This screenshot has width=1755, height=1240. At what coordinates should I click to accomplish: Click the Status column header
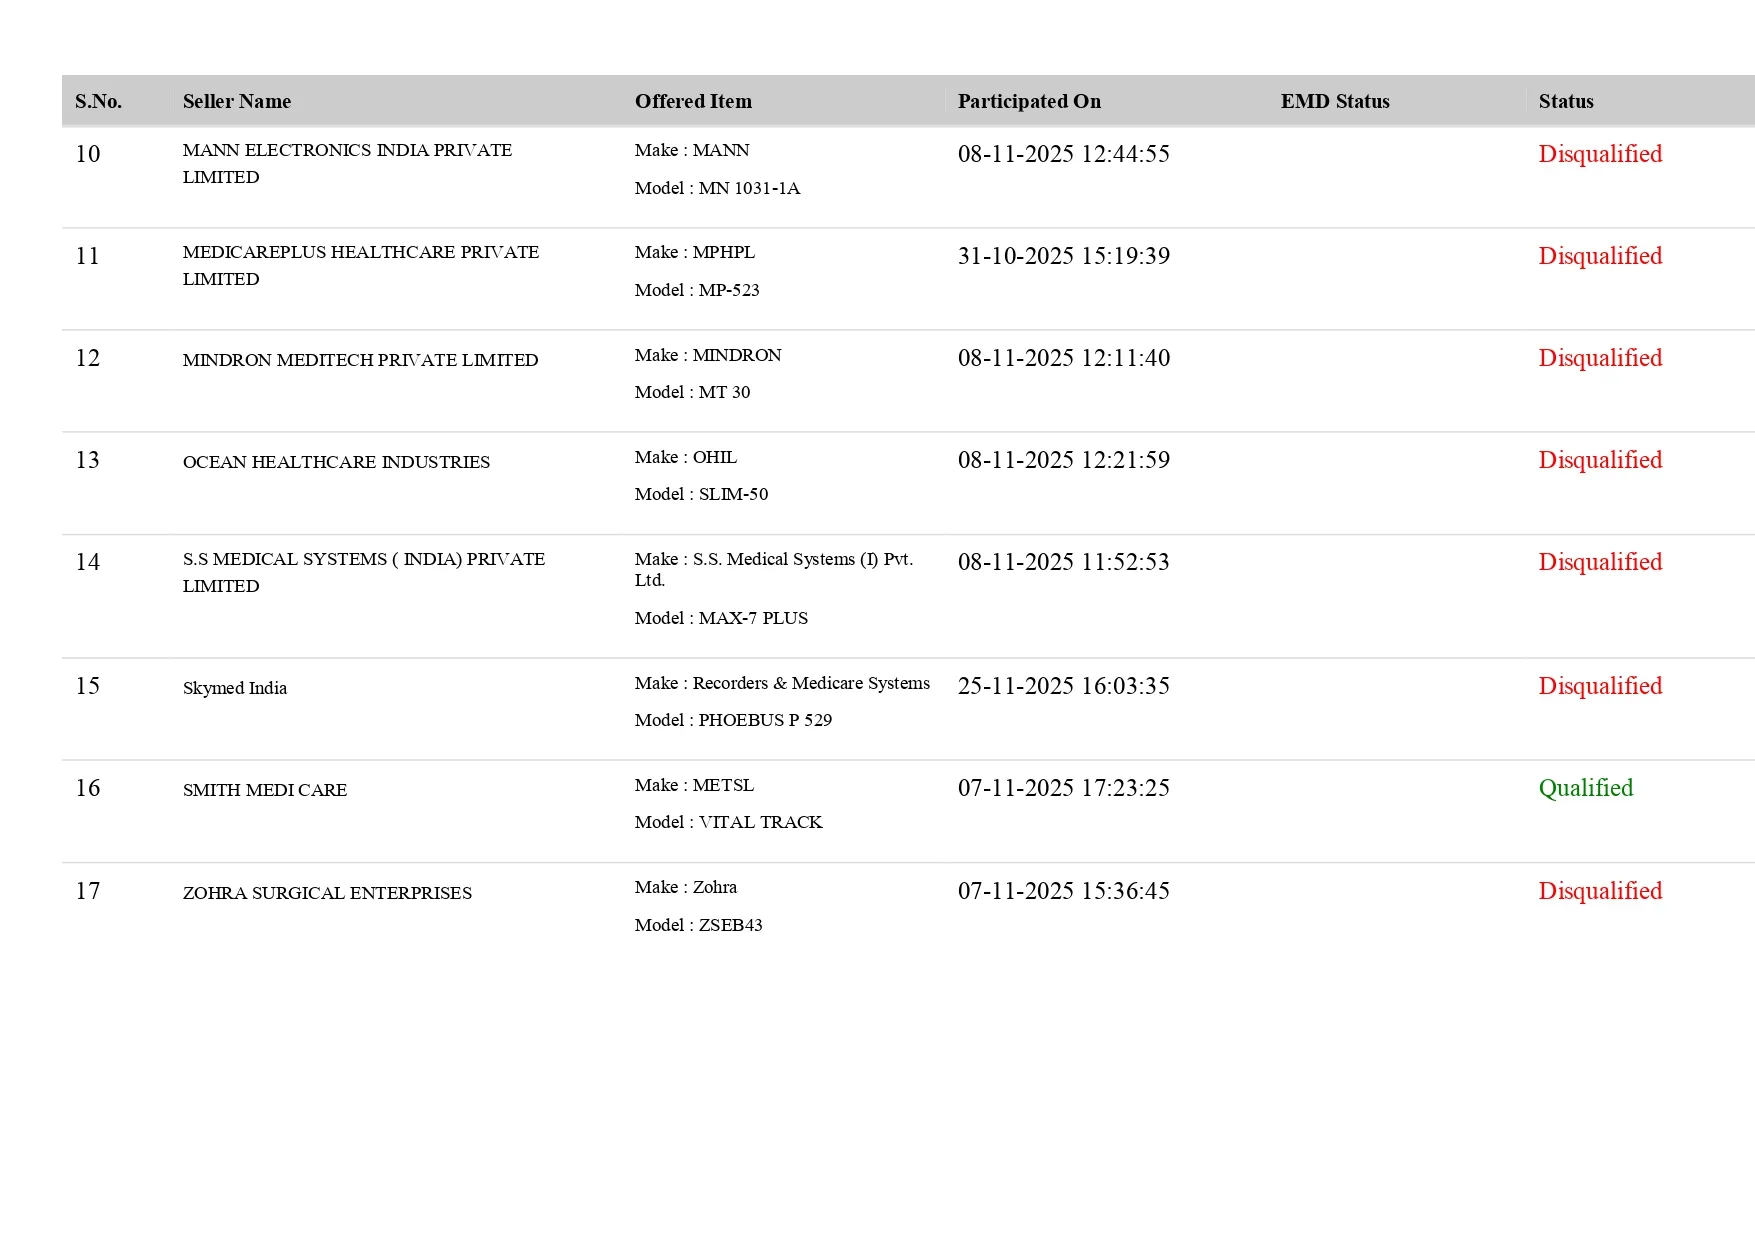pos(1566,101)
